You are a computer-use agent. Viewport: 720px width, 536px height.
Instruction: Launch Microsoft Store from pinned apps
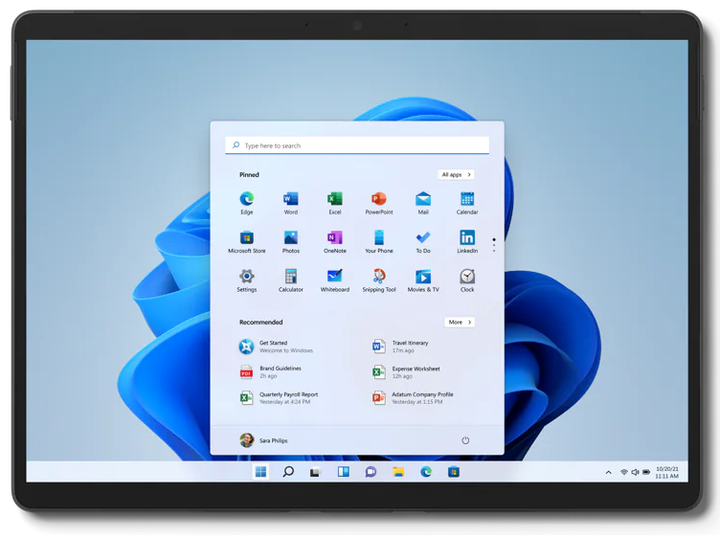click(x=247, y=242)
